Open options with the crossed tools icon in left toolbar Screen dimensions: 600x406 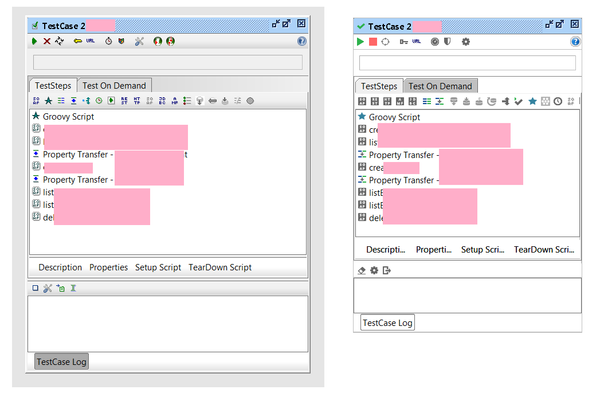pos(139,41)
